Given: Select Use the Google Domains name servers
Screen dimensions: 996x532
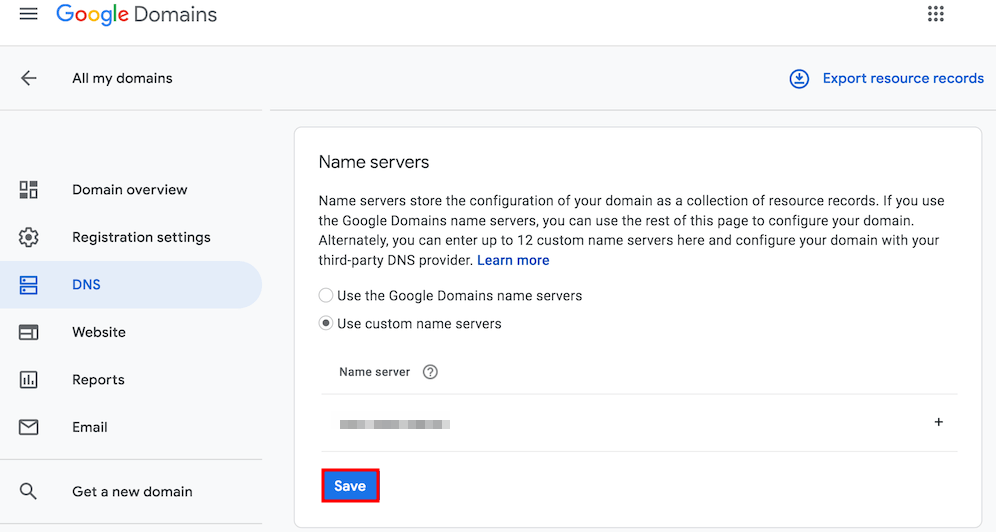Looking at the screenshot, I should (326, 296).
